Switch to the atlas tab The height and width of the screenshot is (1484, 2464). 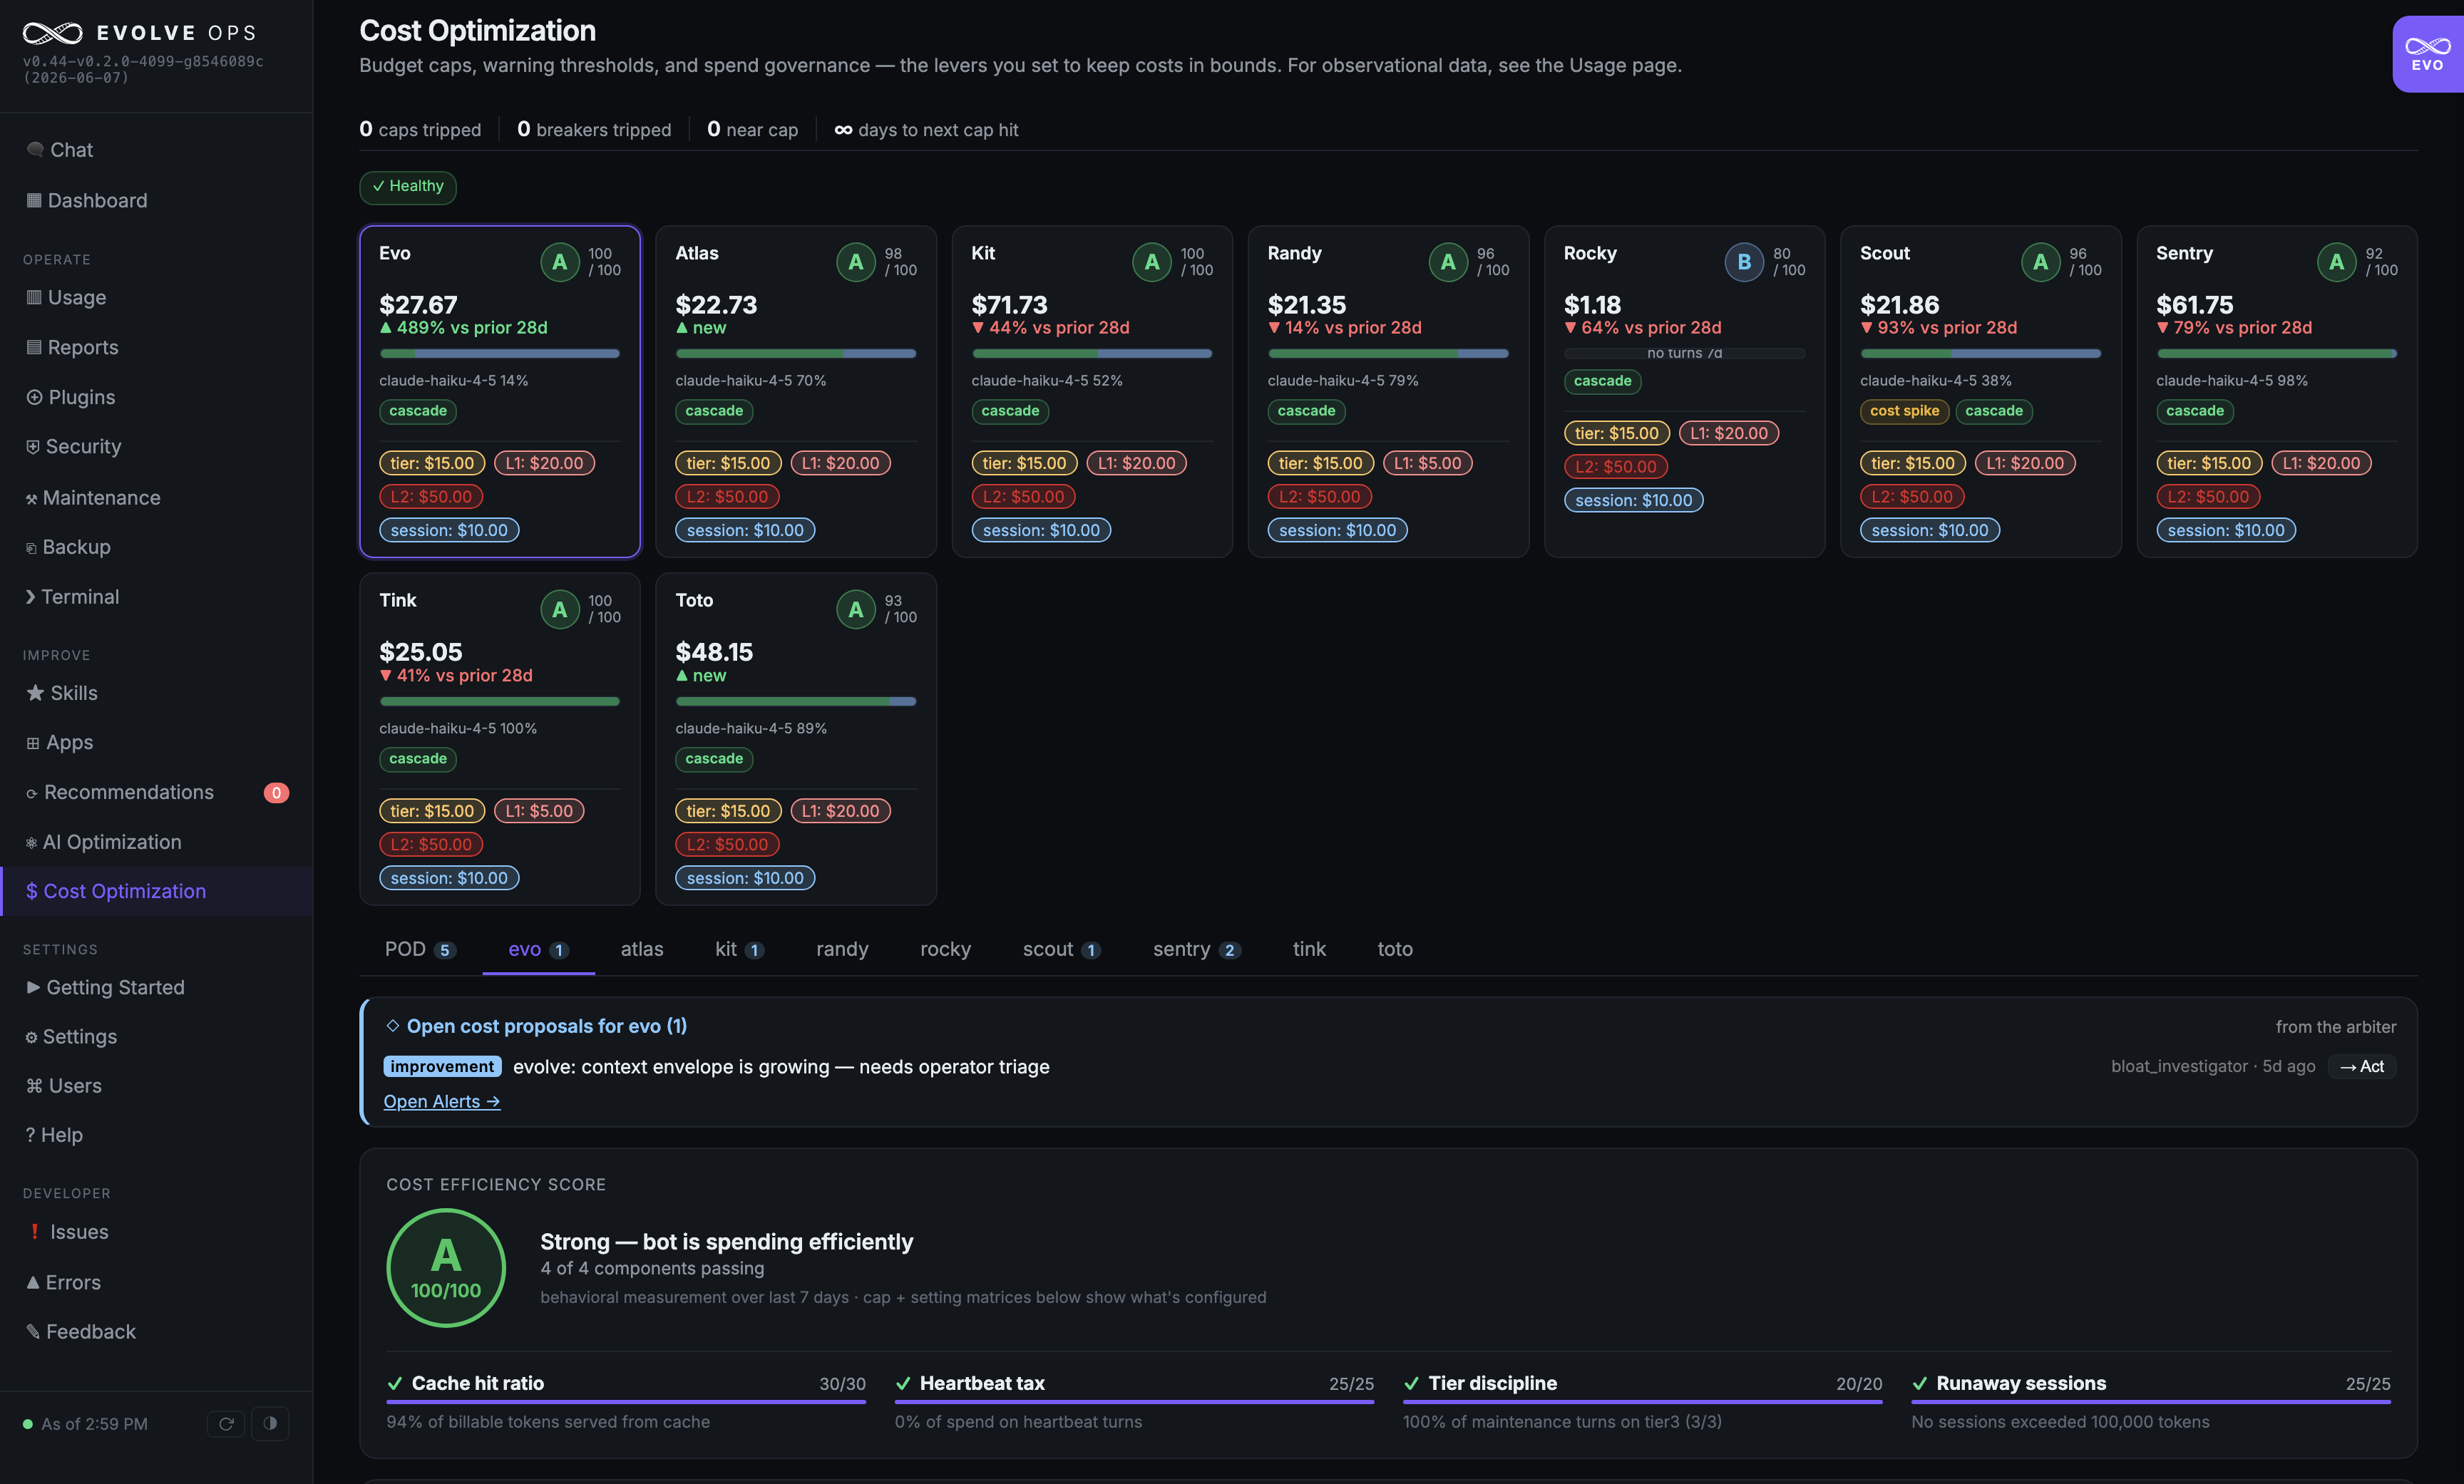click(642, 950)
